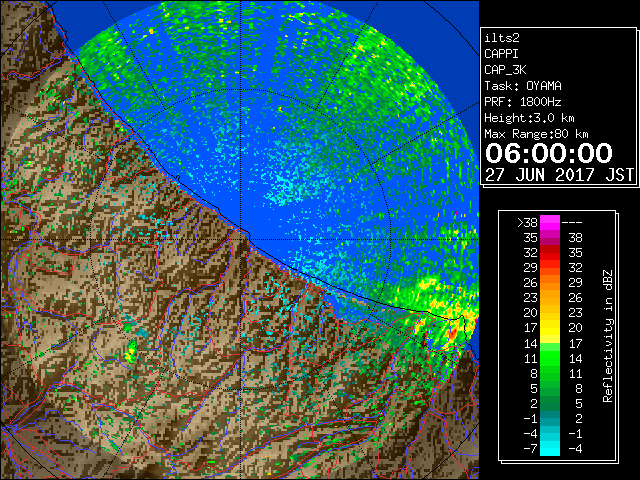Select the "Height:3.0 km" line

529,118
